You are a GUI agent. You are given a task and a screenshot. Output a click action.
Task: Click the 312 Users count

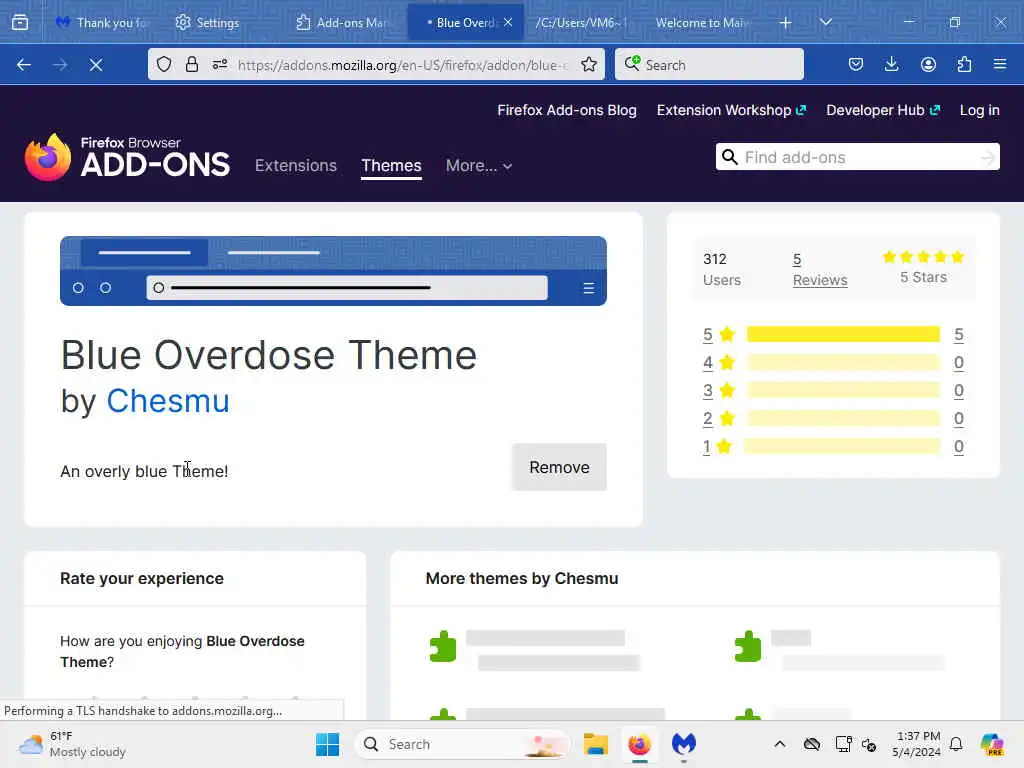722,269
